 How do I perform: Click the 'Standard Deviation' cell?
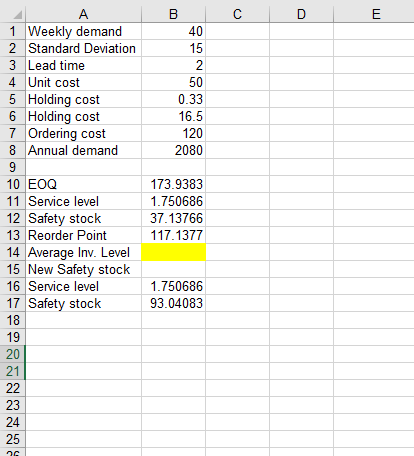(x=83, y=48)
